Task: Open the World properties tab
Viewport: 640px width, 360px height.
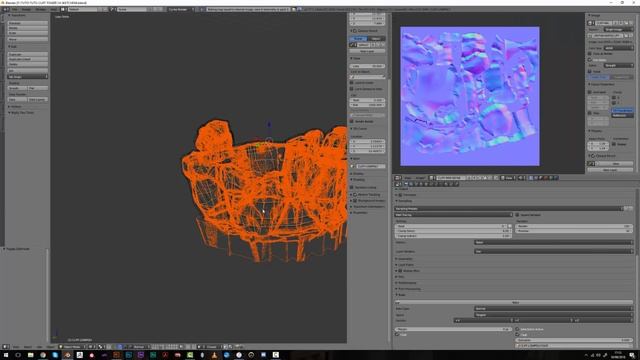Action: tap(422, 184)
